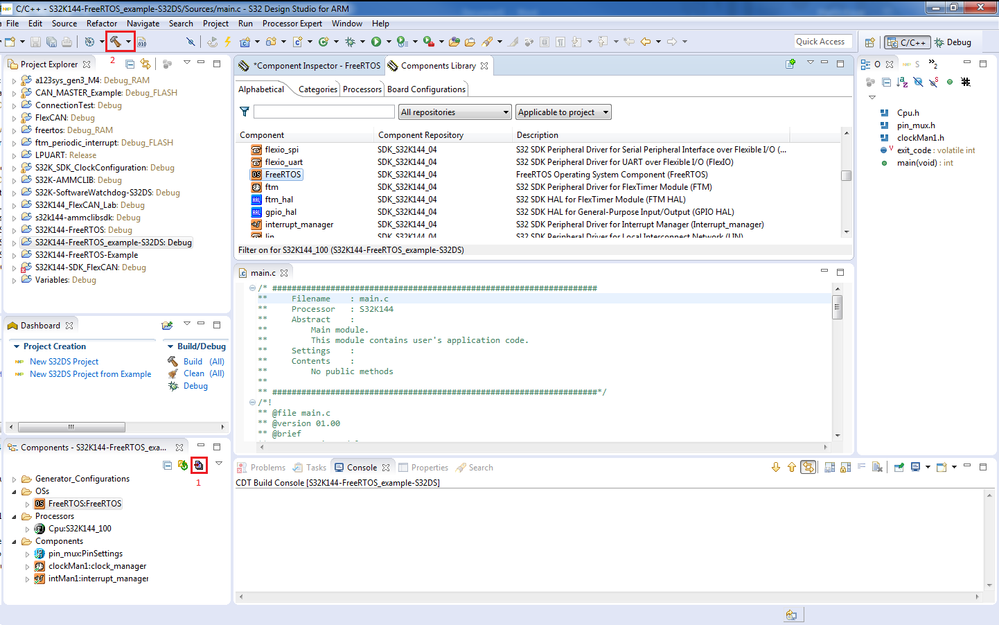Expand the Generator_Configurations tree node
This screenshot has width=999, height=625.
[x=15, y=479]
